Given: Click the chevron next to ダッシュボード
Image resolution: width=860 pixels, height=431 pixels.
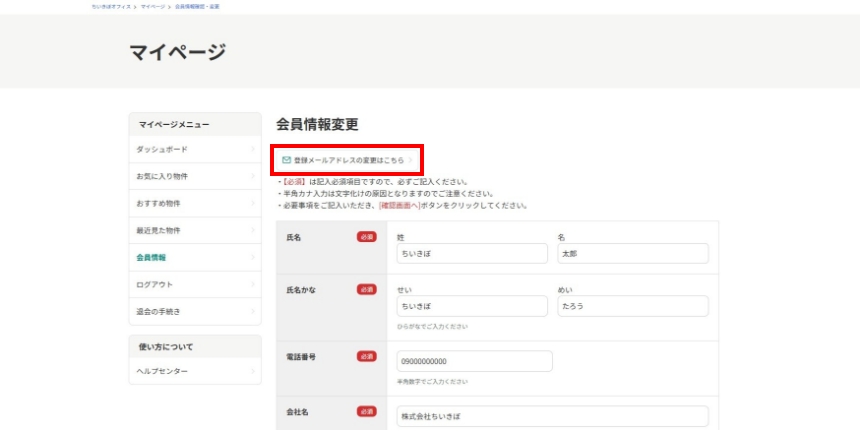Looking at the screenshot, I should pos(252,150).
